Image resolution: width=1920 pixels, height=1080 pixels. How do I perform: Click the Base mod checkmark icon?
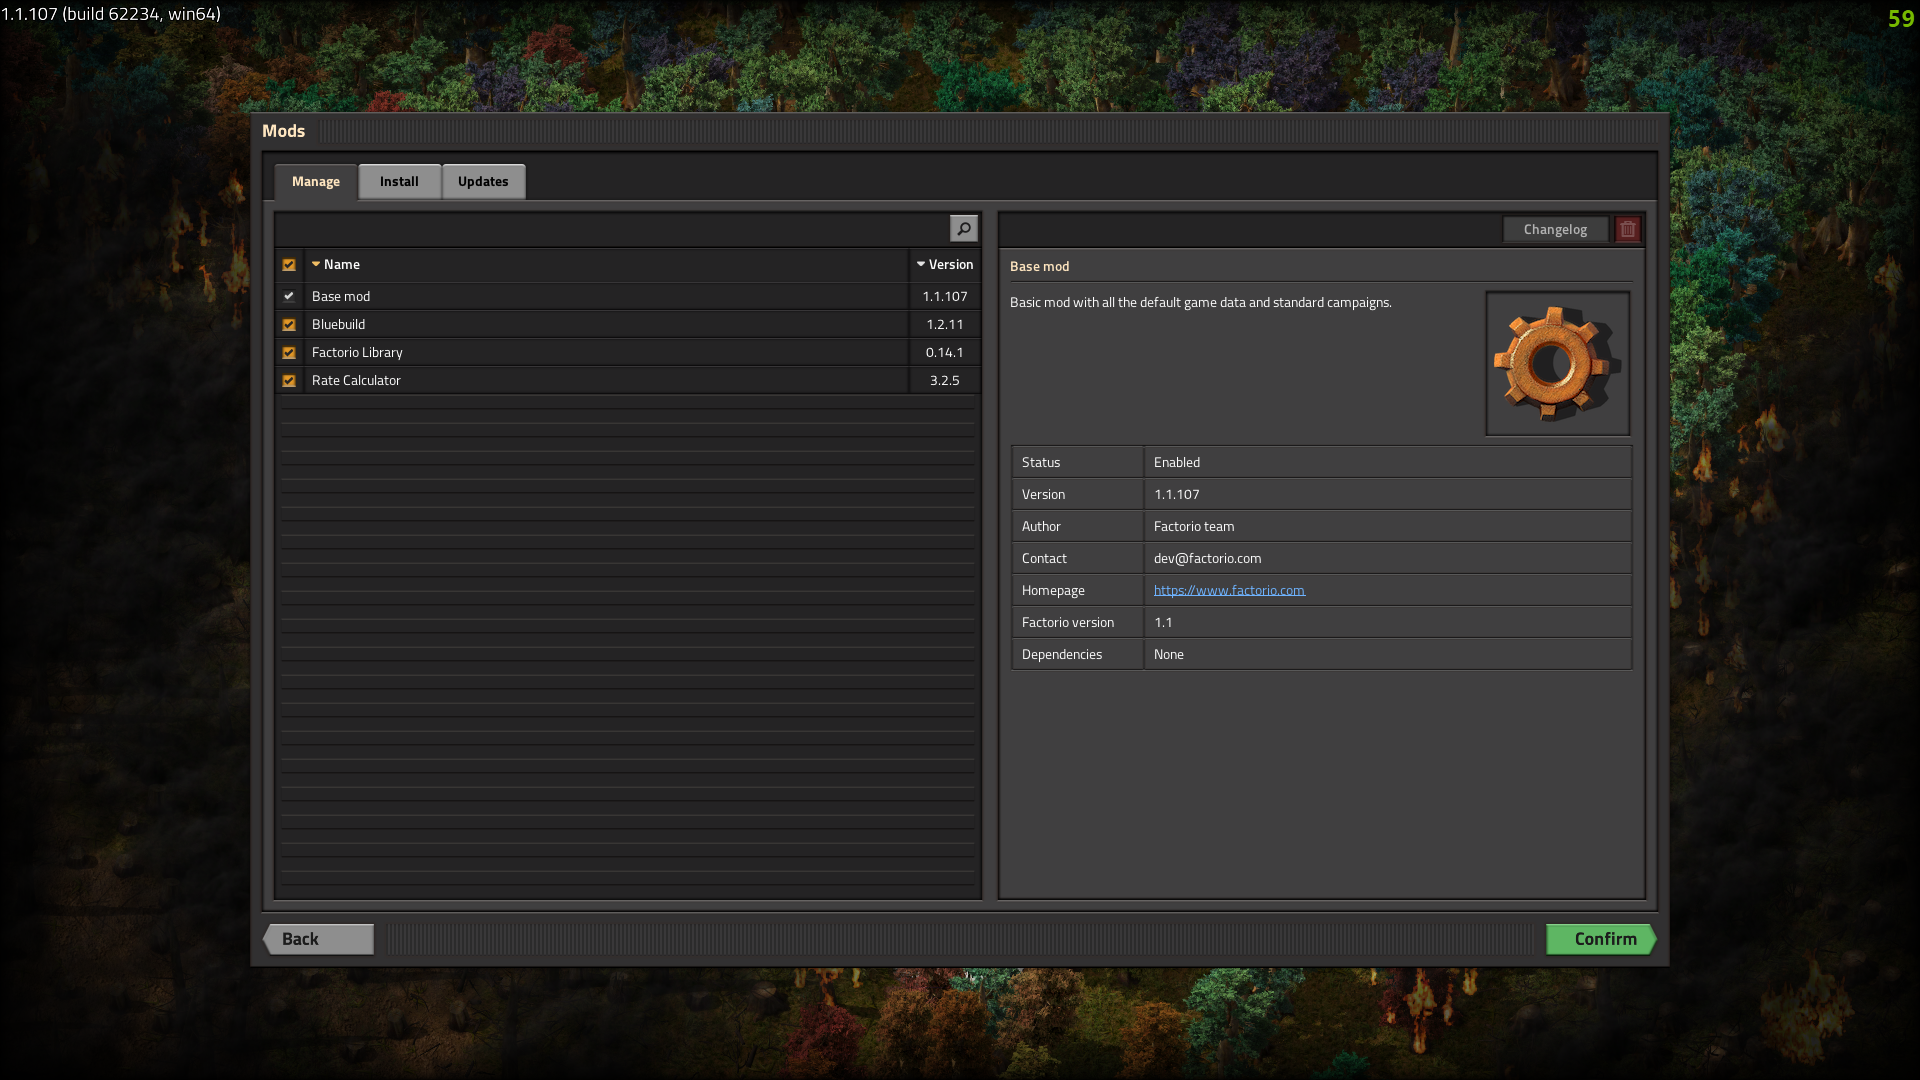(289, 296)
